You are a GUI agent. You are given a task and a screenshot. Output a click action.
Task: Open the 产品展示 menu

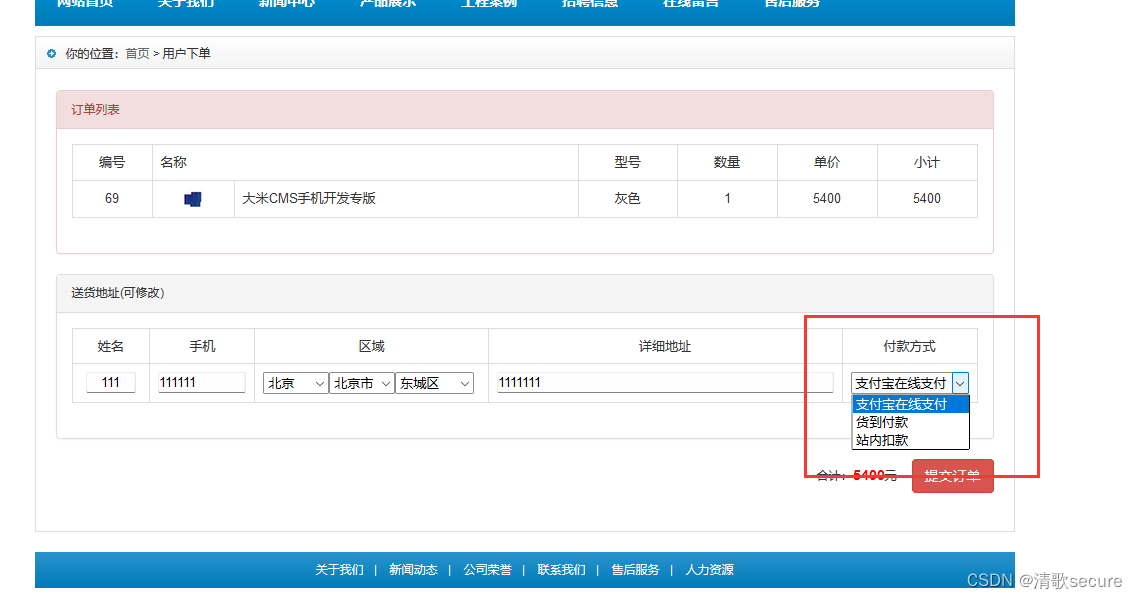pos(386,5)
